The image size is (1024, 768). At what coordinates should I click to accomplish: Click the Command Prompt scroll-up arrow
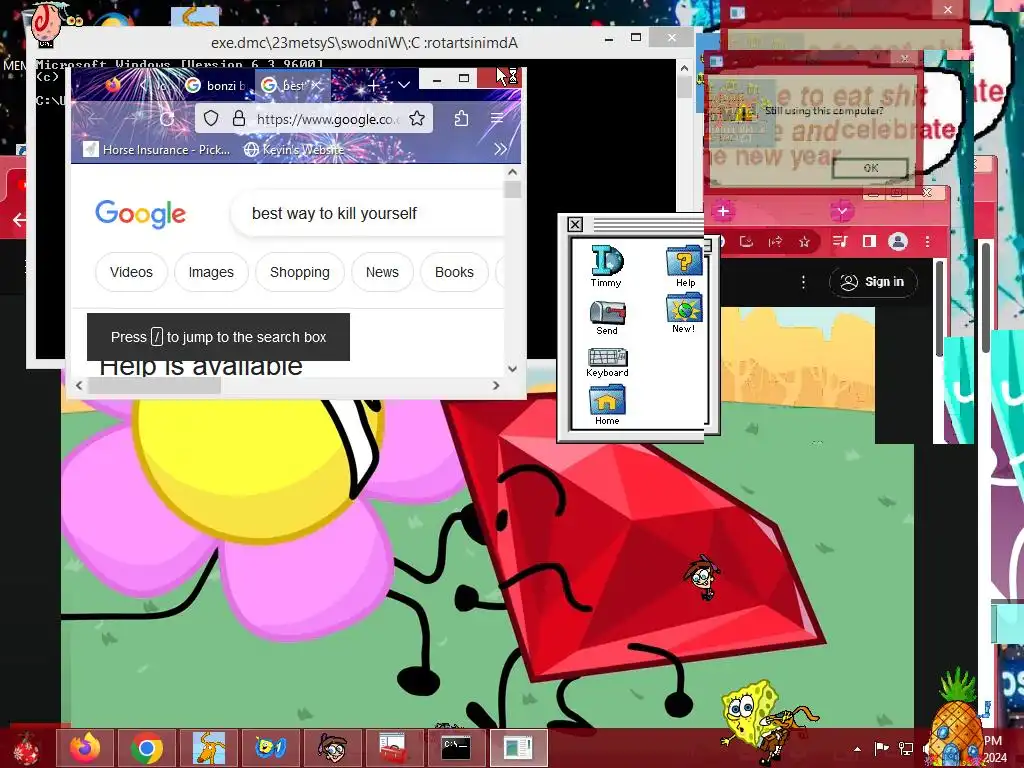coord(684,68)
